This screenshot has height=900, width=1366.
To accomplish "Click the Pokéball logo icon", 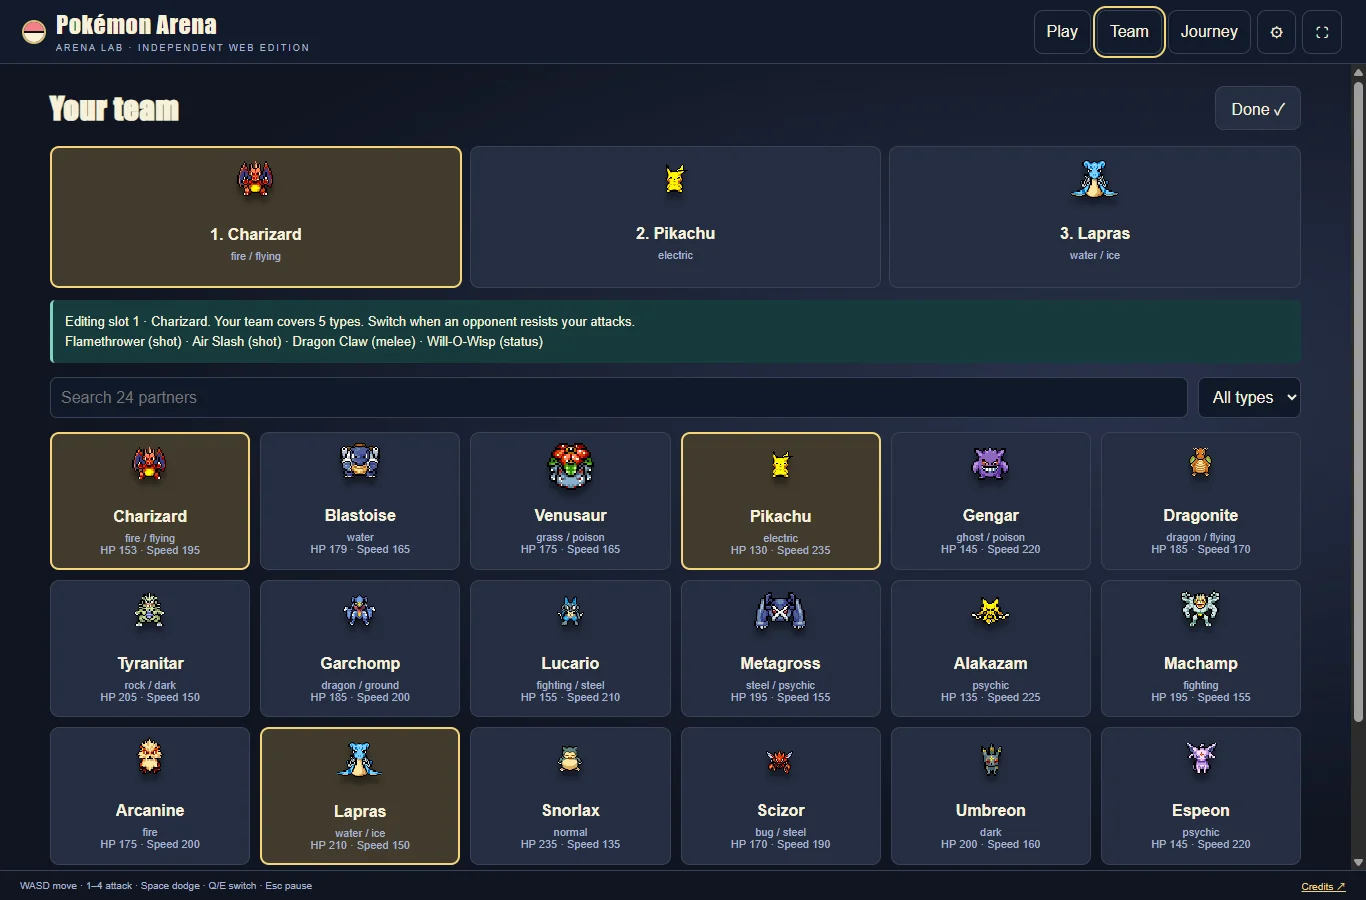I will 34,33.
